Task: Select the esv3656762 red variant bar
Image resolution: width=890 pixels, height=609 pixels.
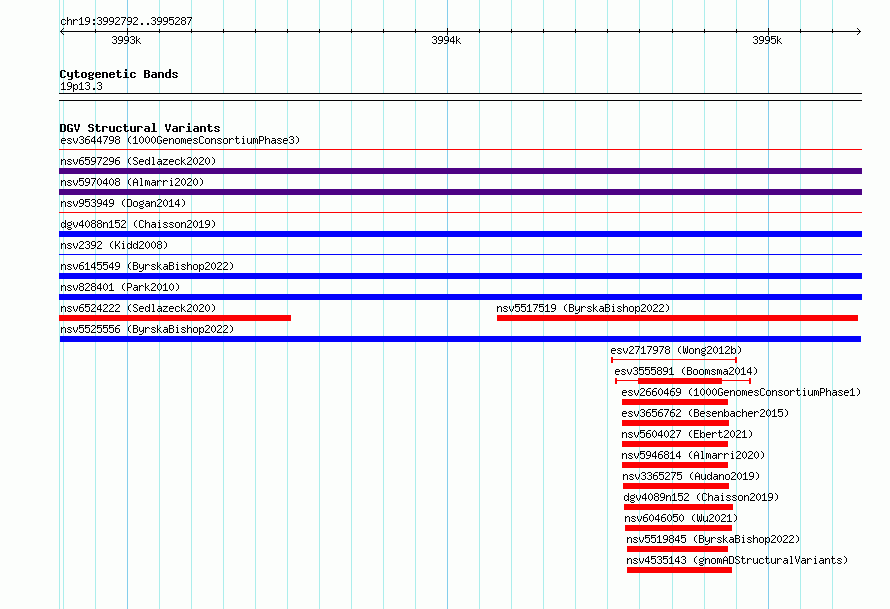Action: point(675,423)
